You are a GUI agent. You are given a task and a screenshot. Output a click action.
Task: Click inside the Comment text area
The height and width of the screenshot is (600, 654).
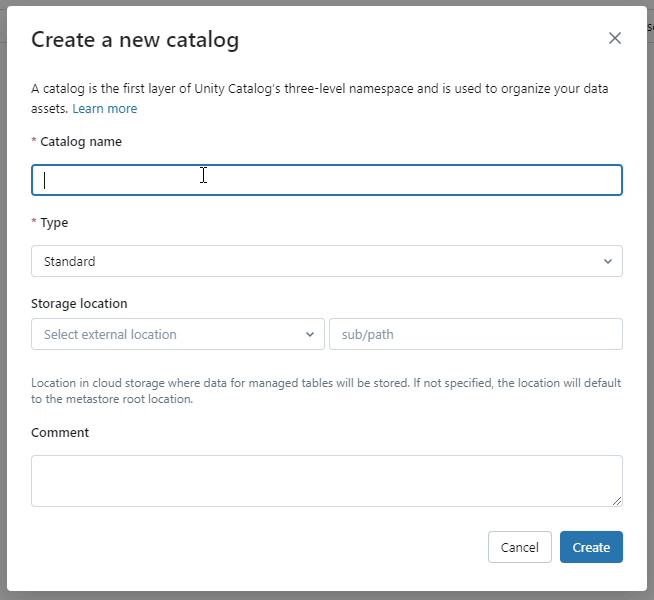click(326, 480)
